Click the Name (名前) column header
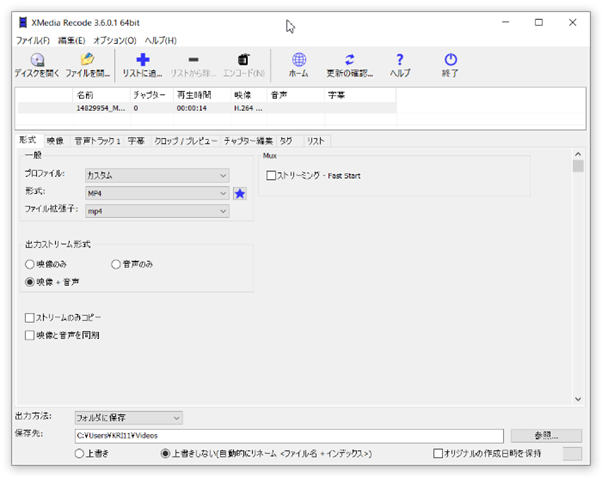The width and height of the screenshot is (602, 477). point(101,95)
